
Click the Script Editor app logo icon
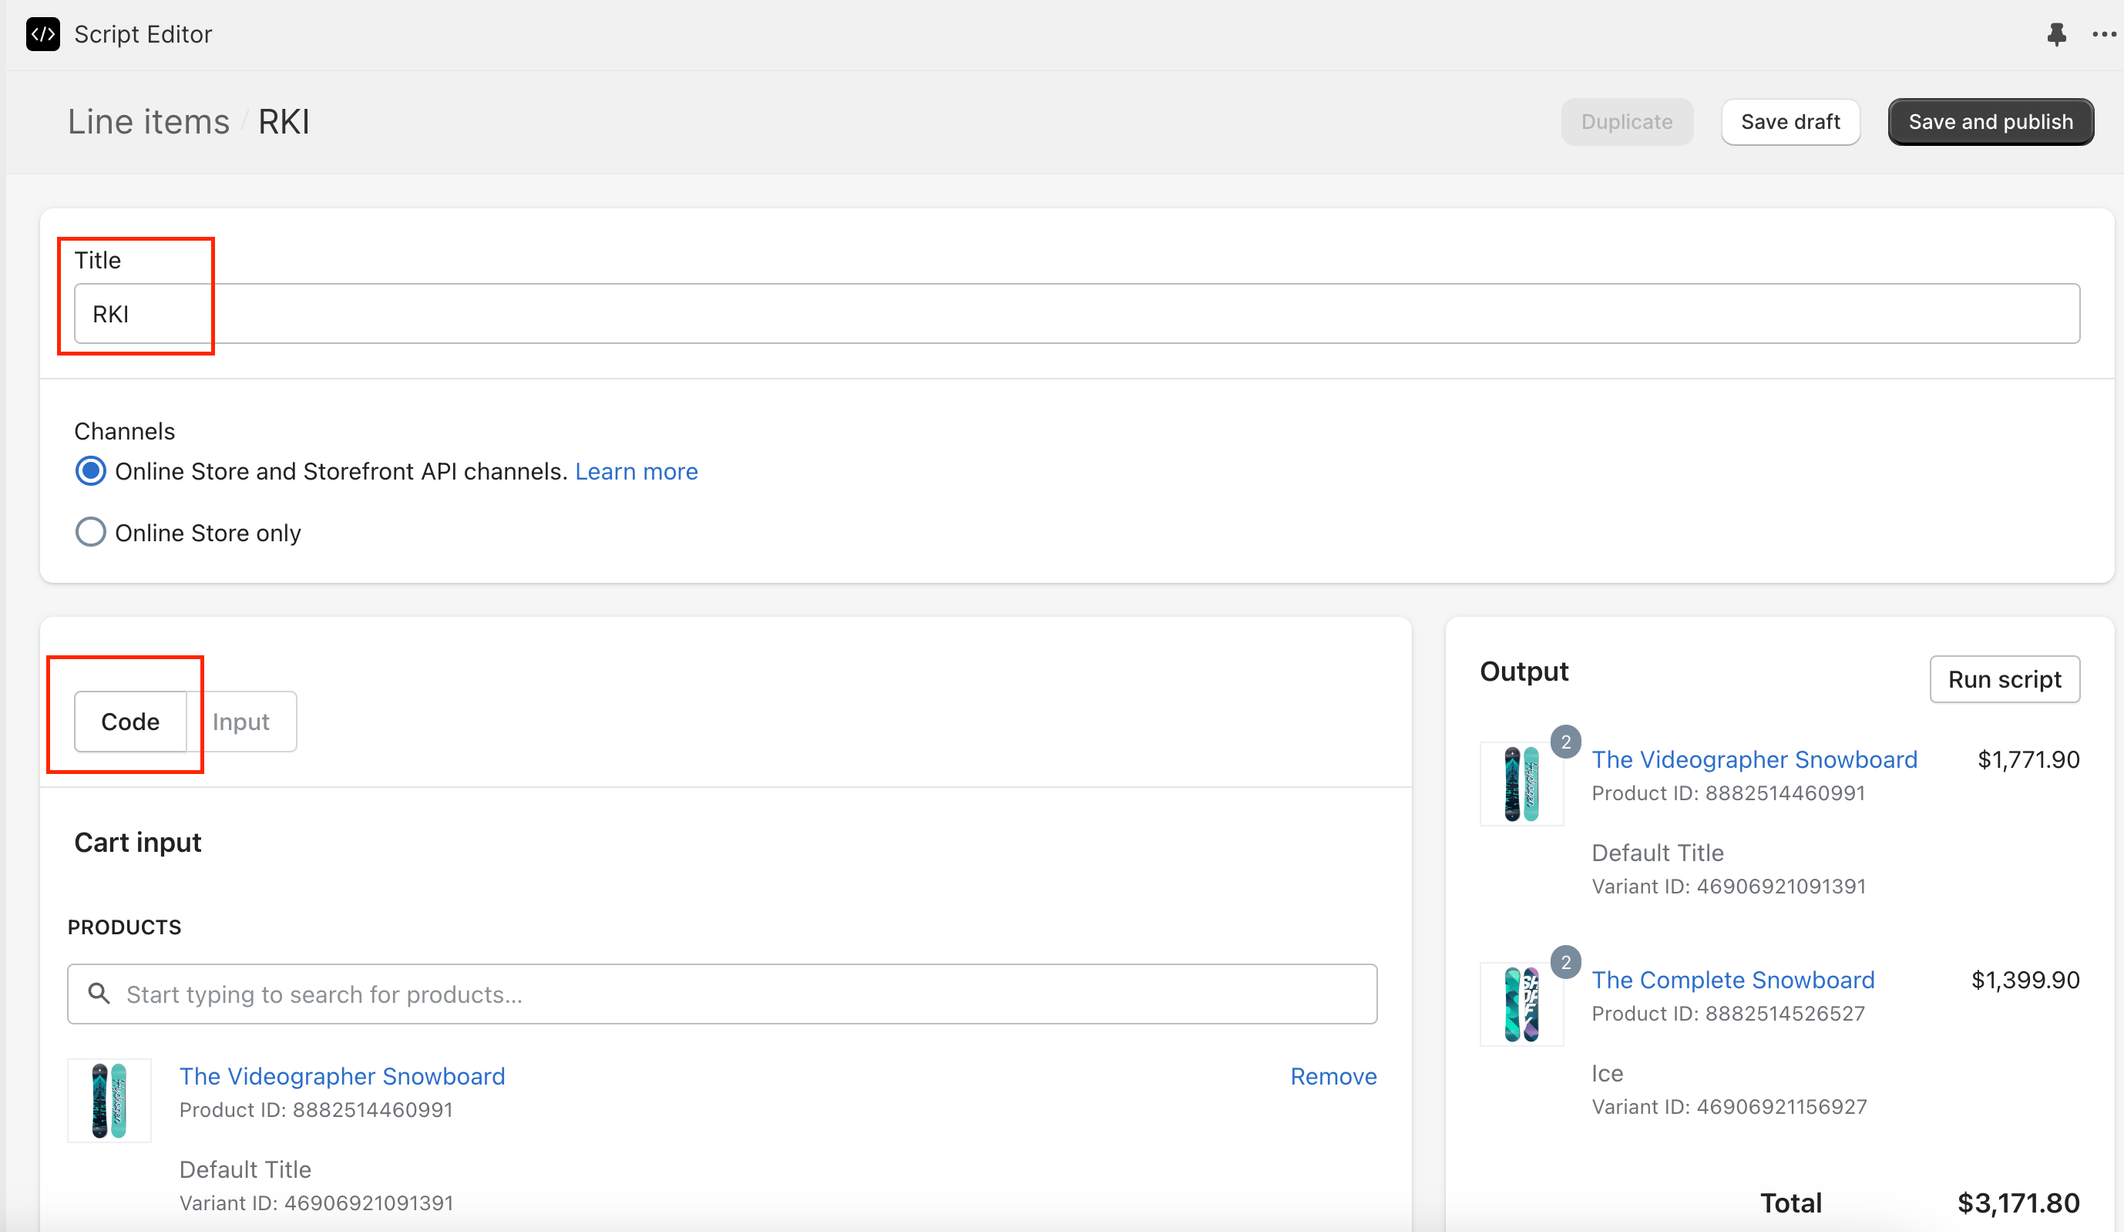43,34
